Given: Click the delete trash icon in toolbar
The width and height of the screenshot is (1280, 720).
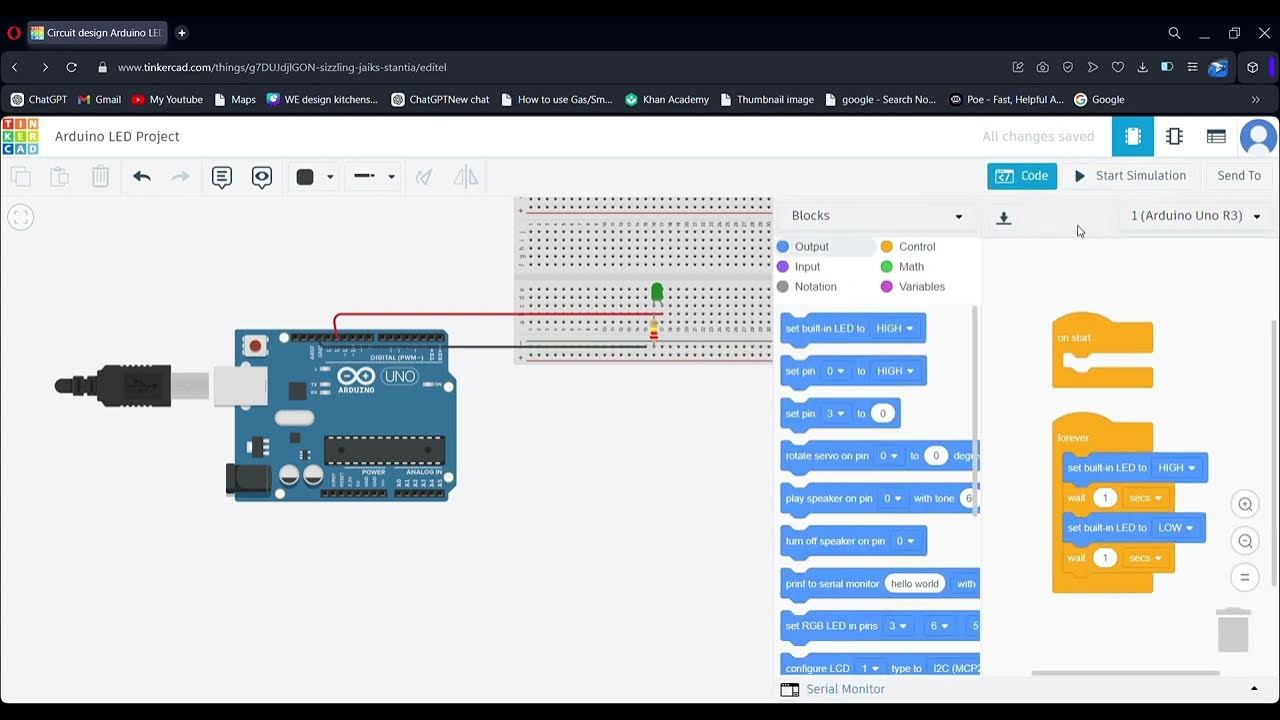Looking at the screenshot, I should click(x=100, y=177).
